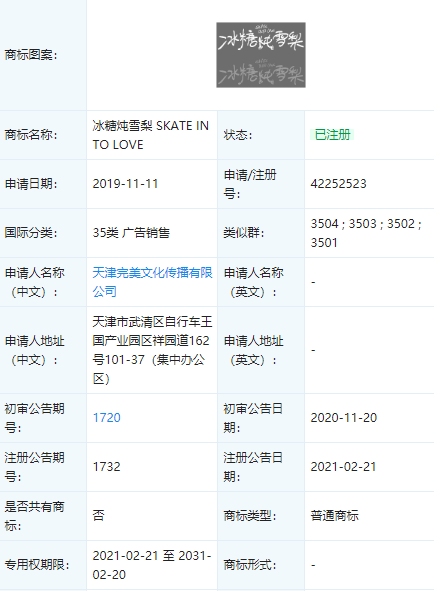434x591 pixels.
Task: Select exclusive right period 2021-02-21 至 2031-02-20
Action: pos(152,565)
